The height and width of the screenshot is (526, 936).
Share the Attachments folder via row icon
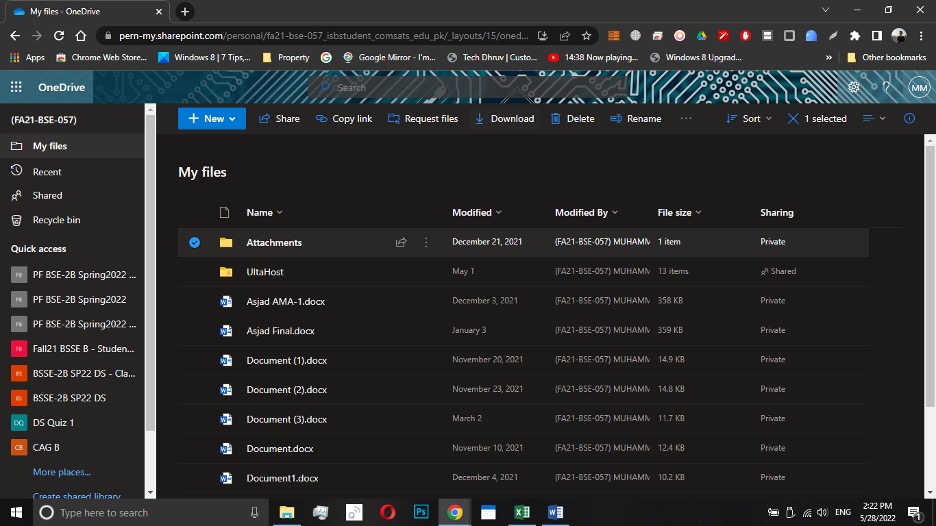tap(401, 242)
